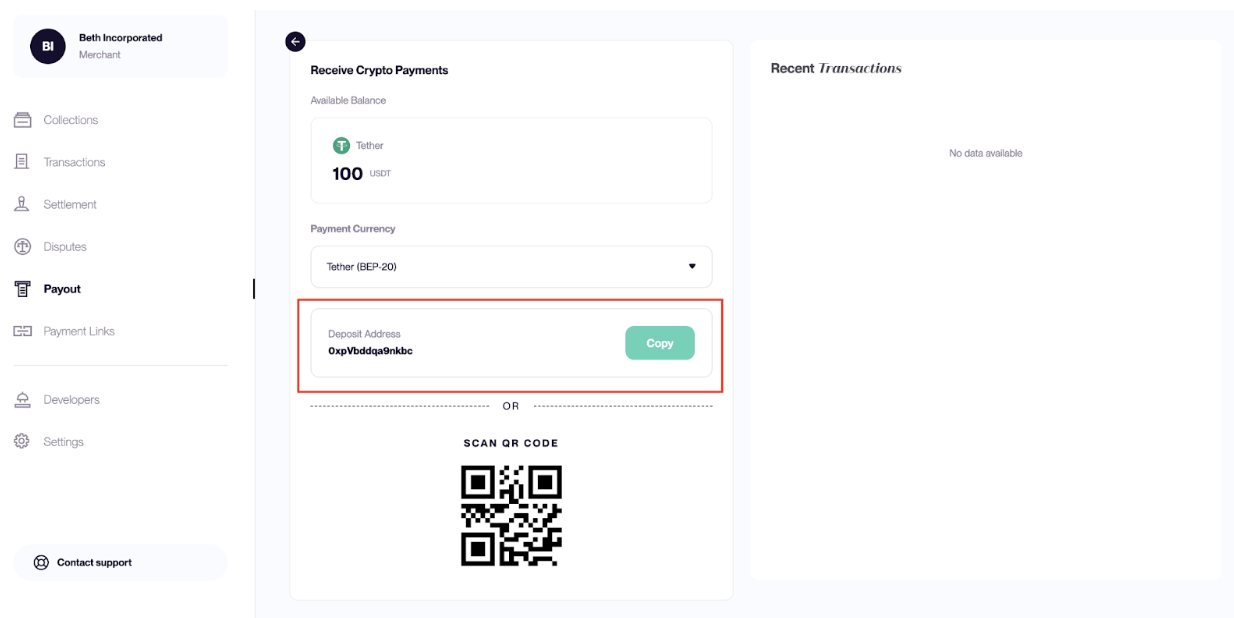Open the Beth Incorporated merchant switcher

pyautogui.click(x=120, y=46)
